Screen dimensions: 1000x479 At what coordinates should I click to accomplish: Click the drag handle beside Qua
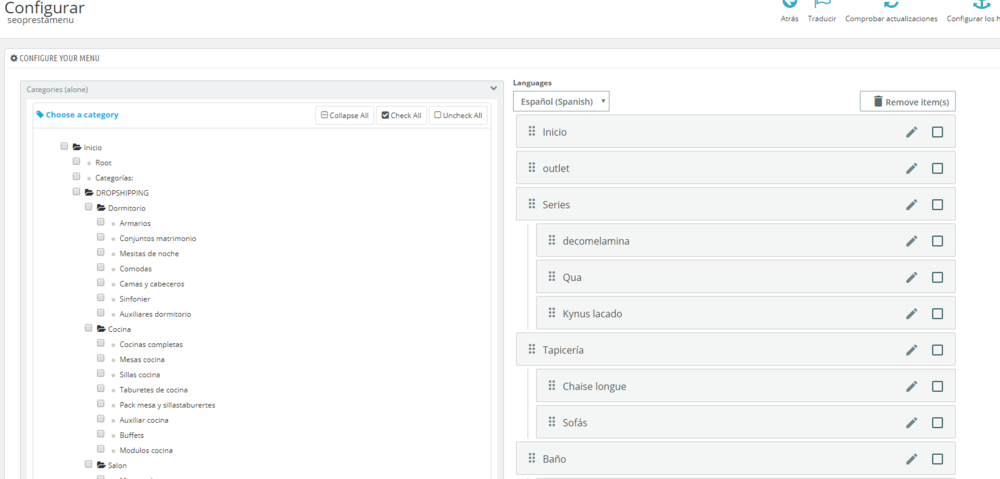point(552,277)
